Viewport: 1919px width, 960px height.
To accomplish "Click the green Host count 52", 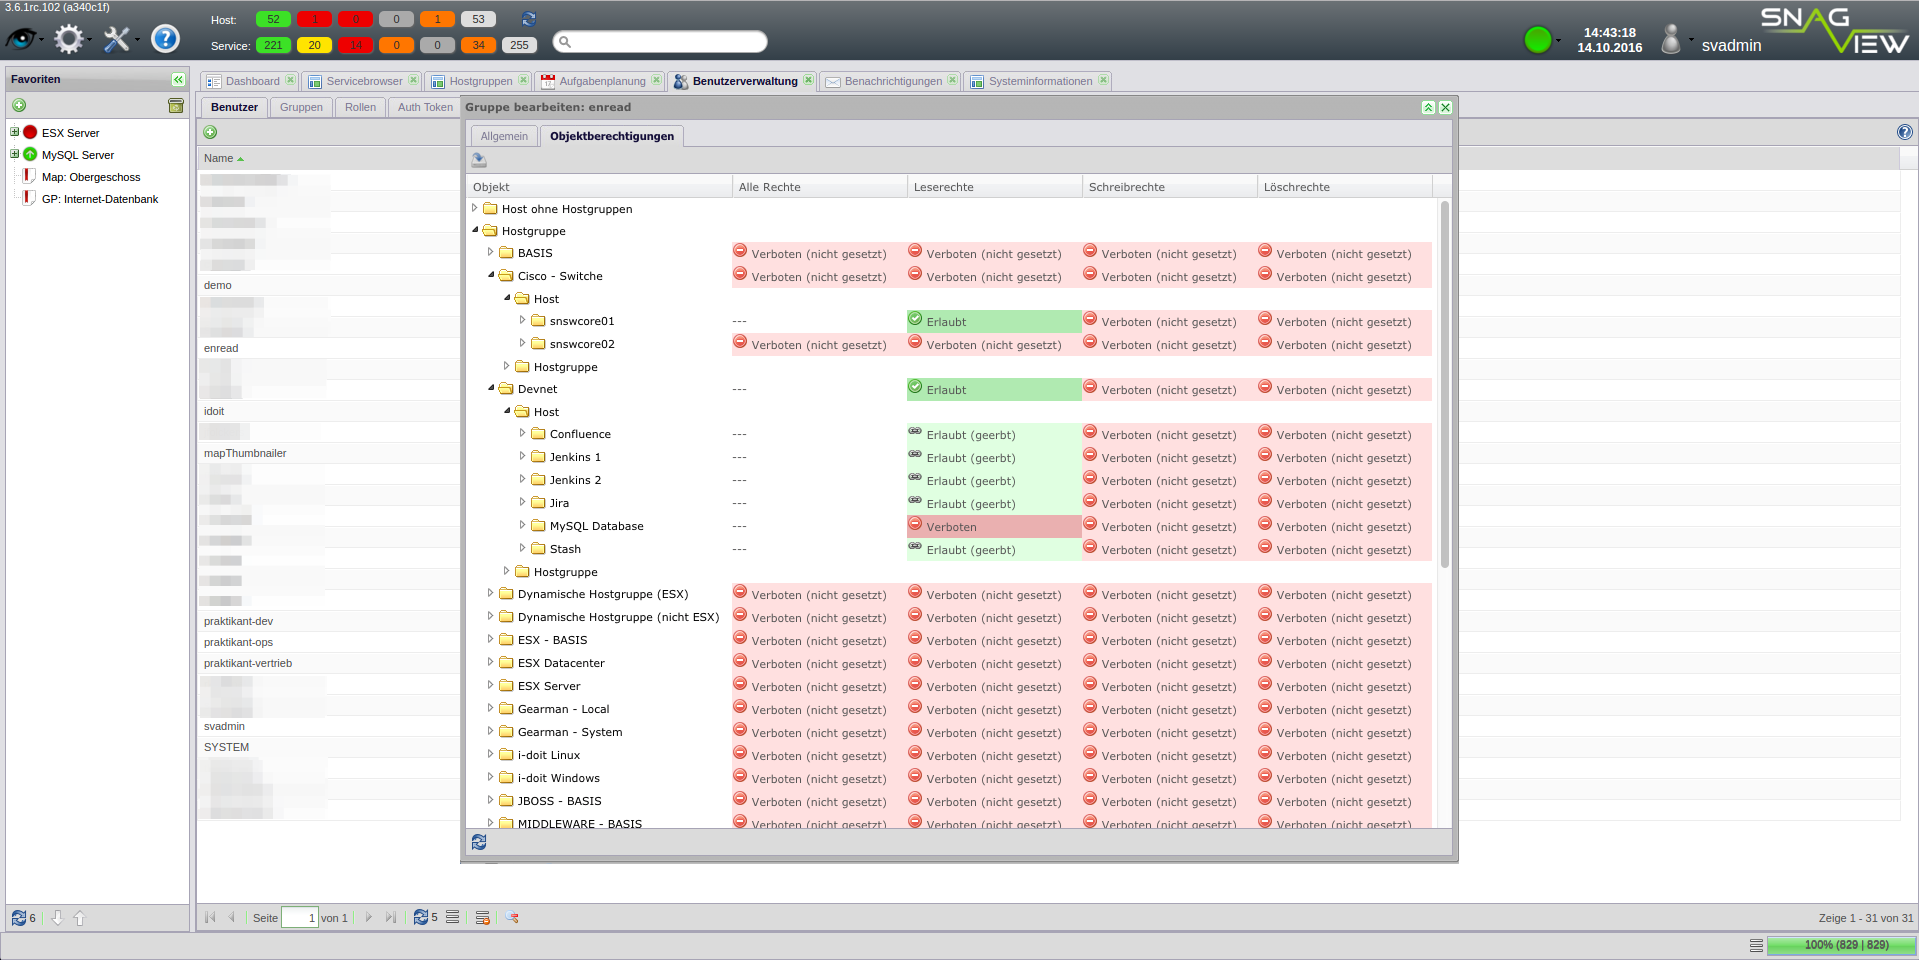I will (273, 19).
